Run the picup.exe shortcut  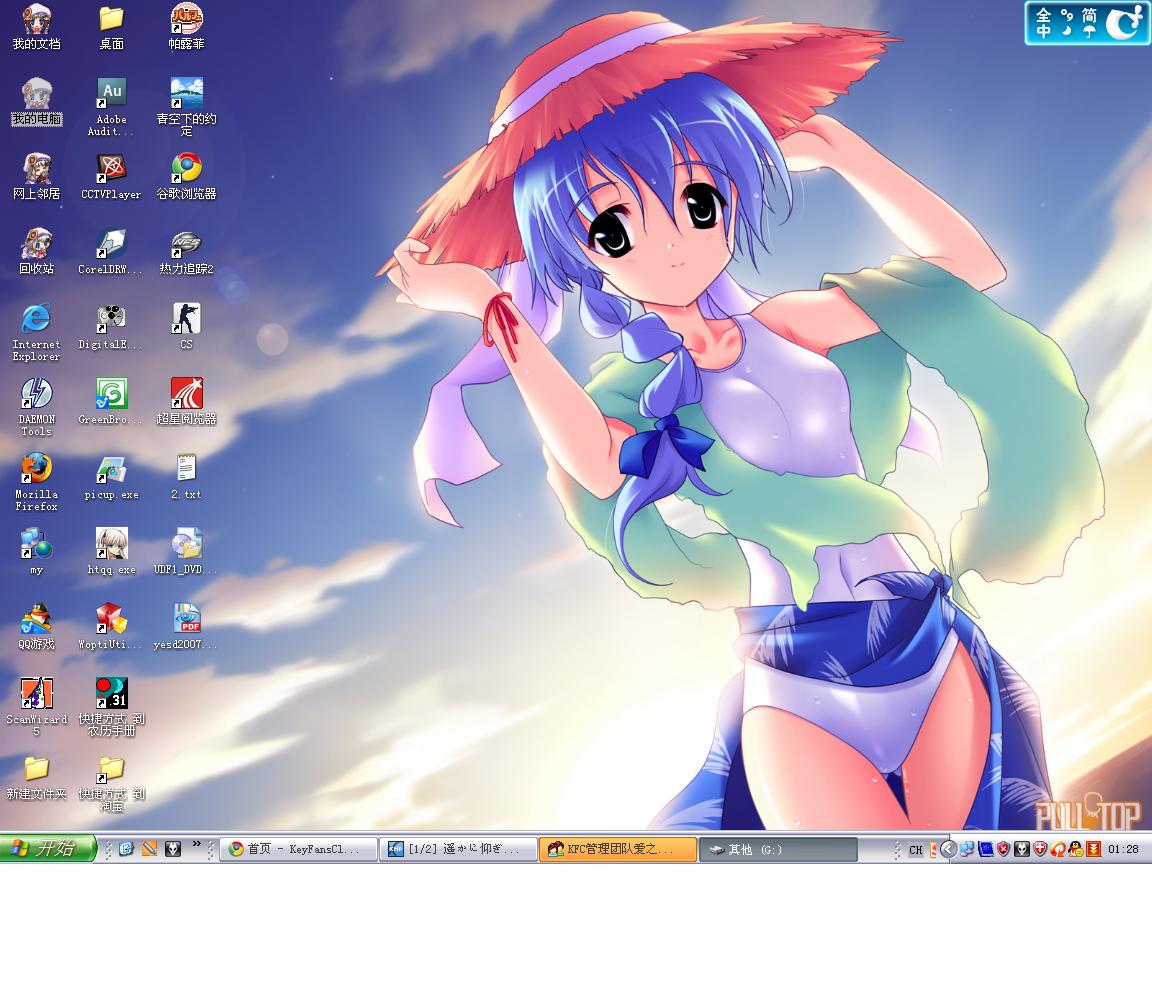pyautogui.click(x=112, y=477)
